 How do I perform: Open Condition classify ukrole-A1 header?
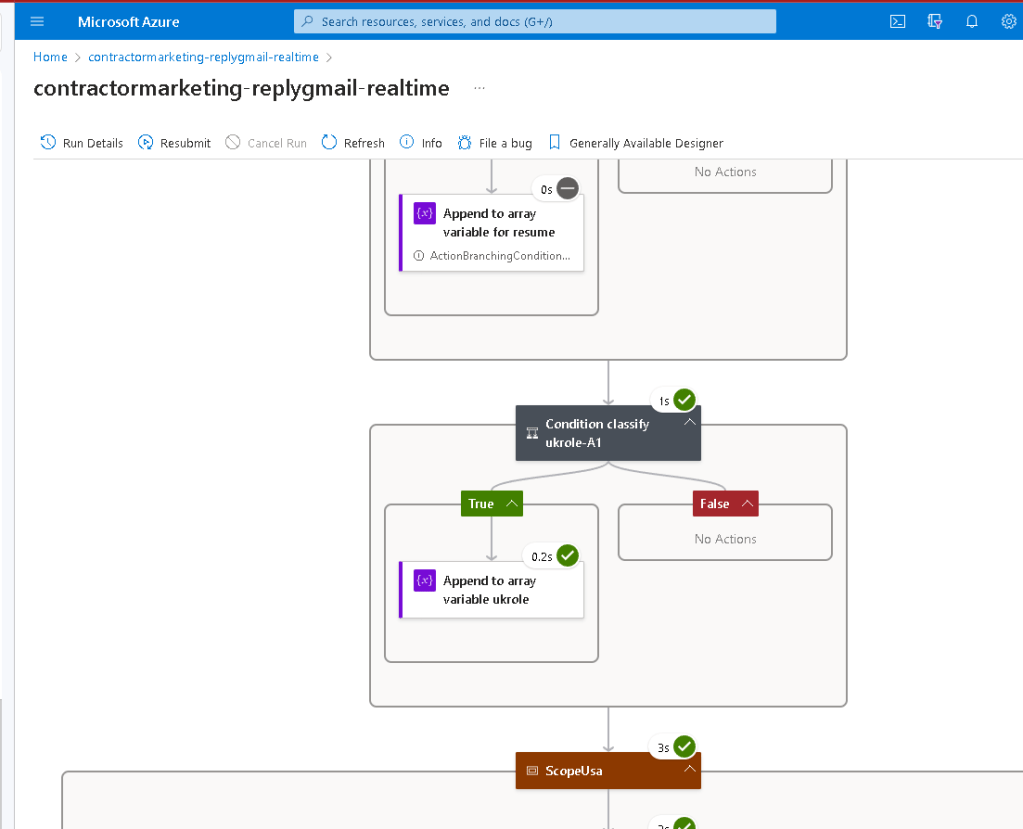(x=608, y=433)
